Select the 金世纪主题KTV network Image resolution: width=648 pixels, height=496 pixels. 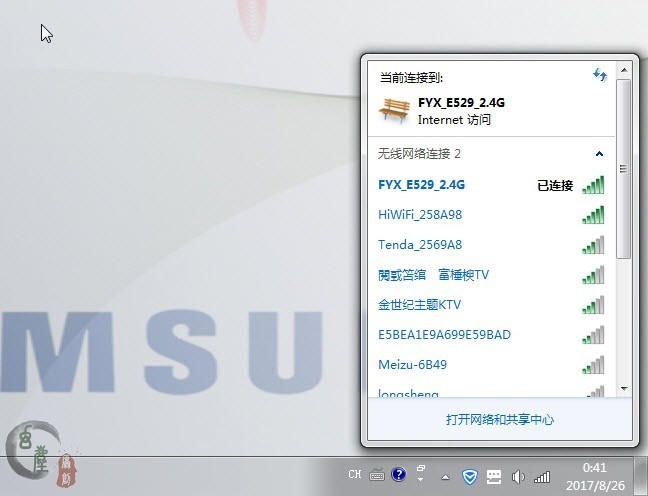pyautogui.click(x=491, y=305)
